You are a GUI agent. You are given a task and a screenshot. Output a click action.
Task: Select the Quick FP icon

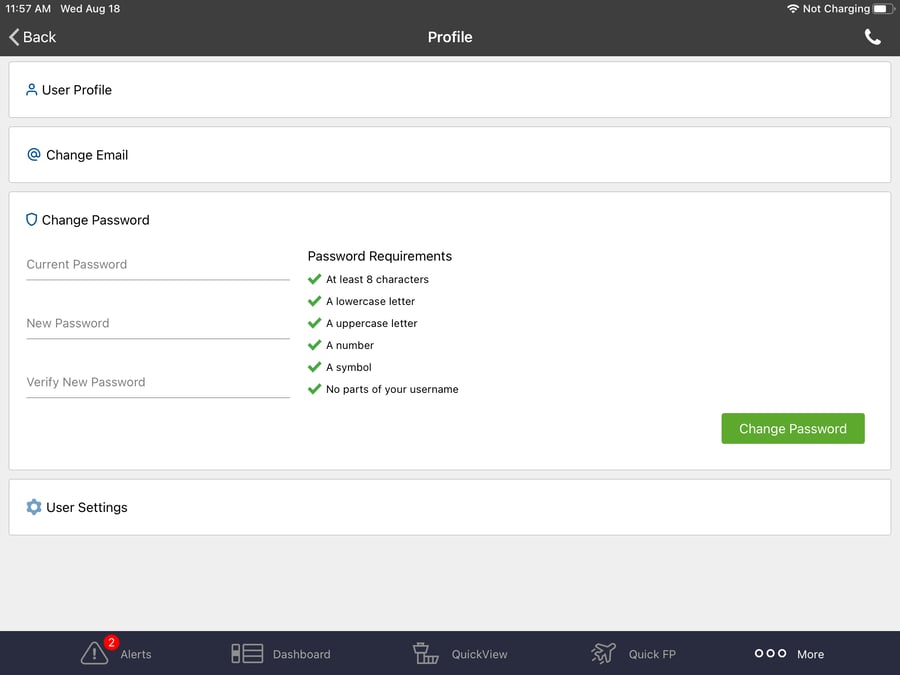click(603, 652)
